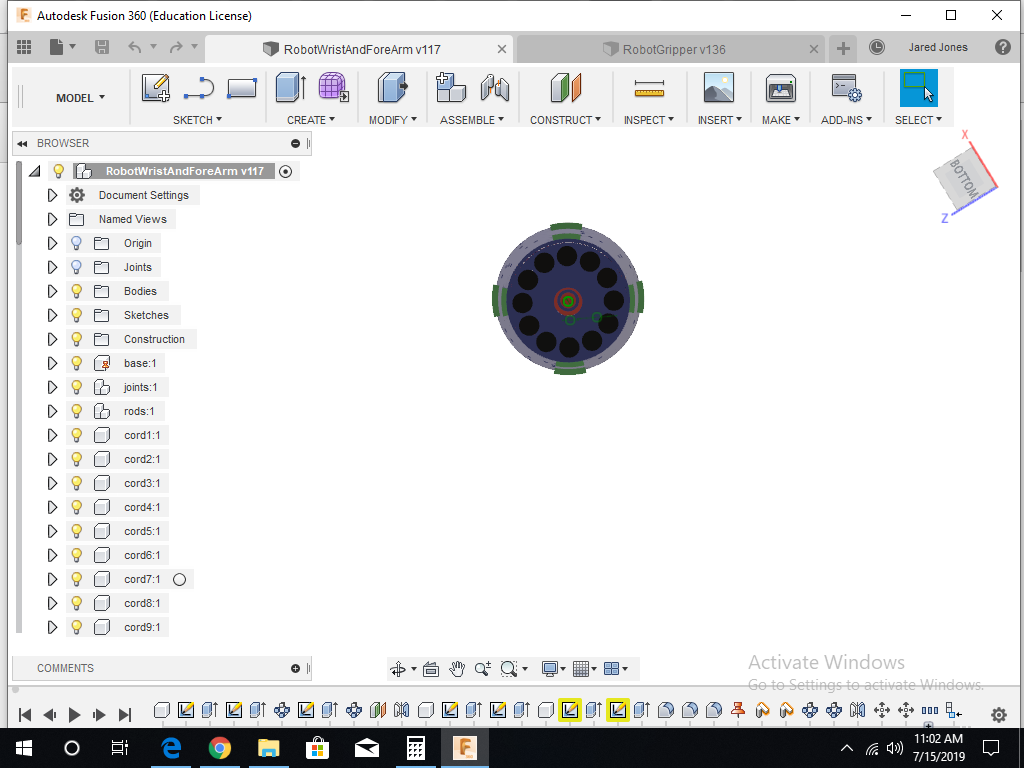Click the Create Form icon
Viewport: 1024px width, 768px height.
point(334,88)
